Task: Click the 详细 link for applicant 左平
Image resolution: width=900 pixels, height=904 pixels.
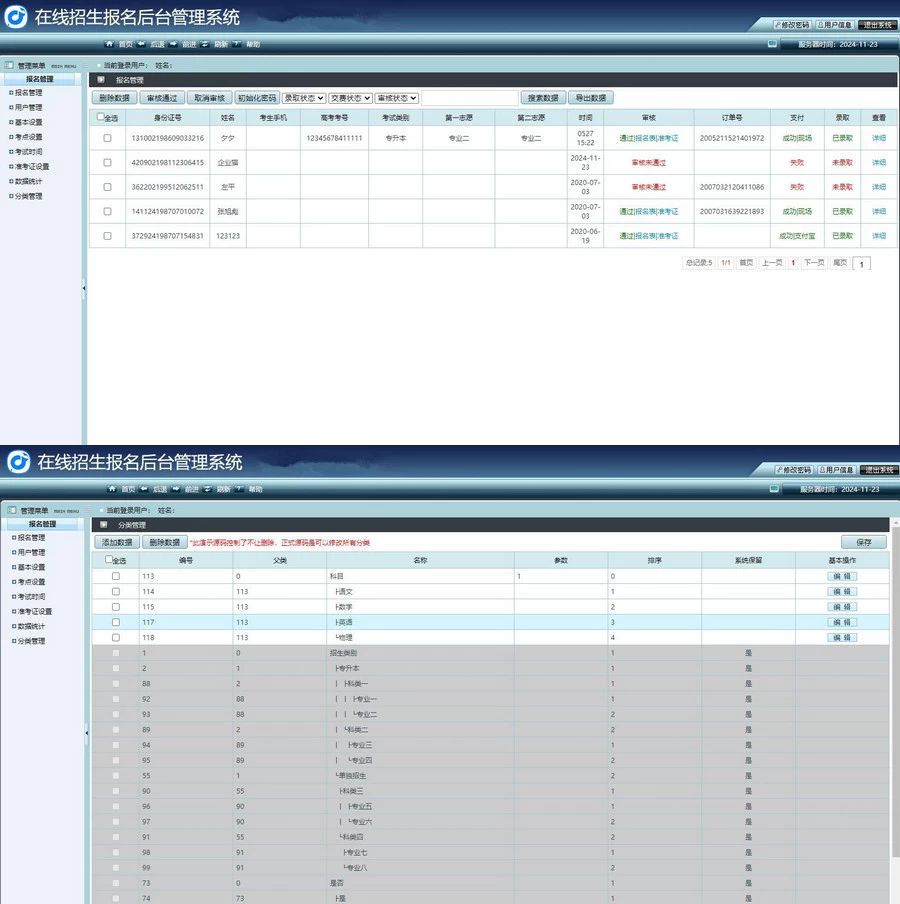Action: click(x=878, y=187)
